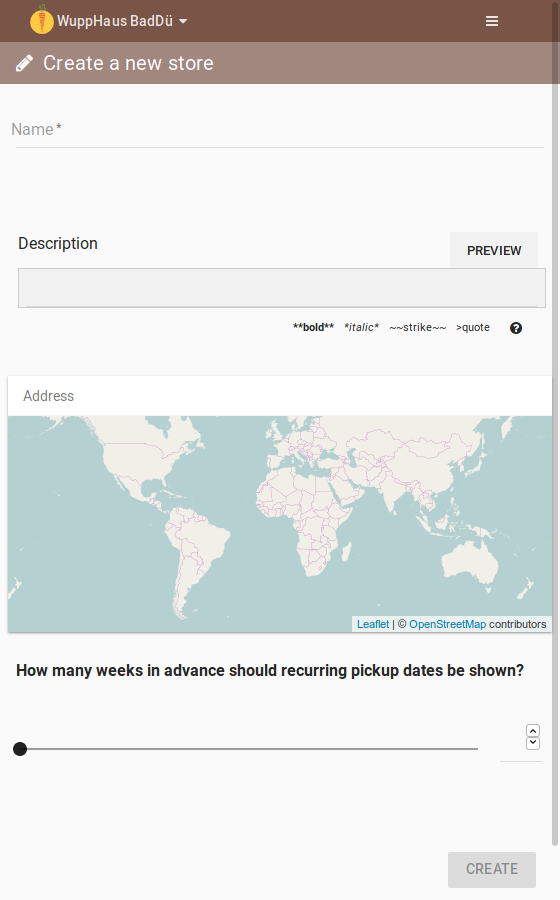Open the Leaflet link
This screenshot has width=560, height=900.
[373, 624]
